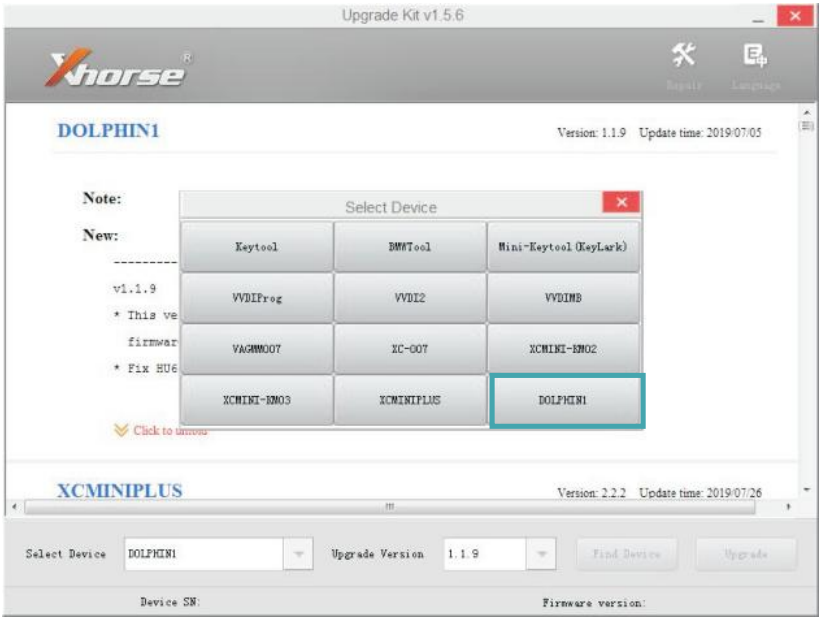Select the XCMINI-EM03 device button
Image resolution: width=823 pixels, height=621 pixels.
pos(257,400)
